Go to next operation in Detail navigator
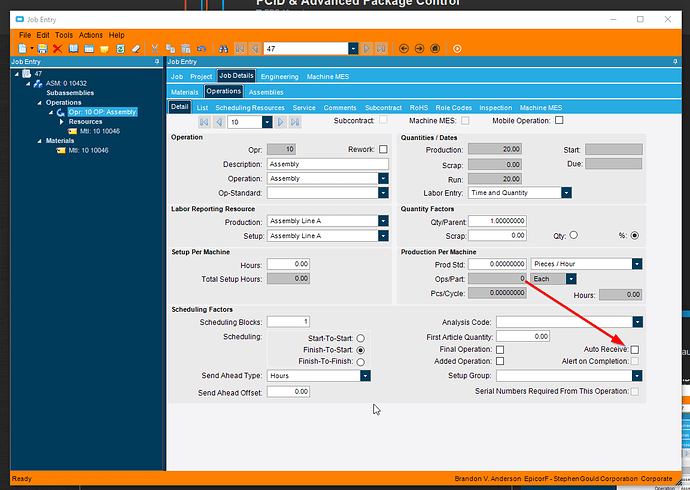Image resolution: width=690 pixels, height=490 pixels. pos(281,122)
